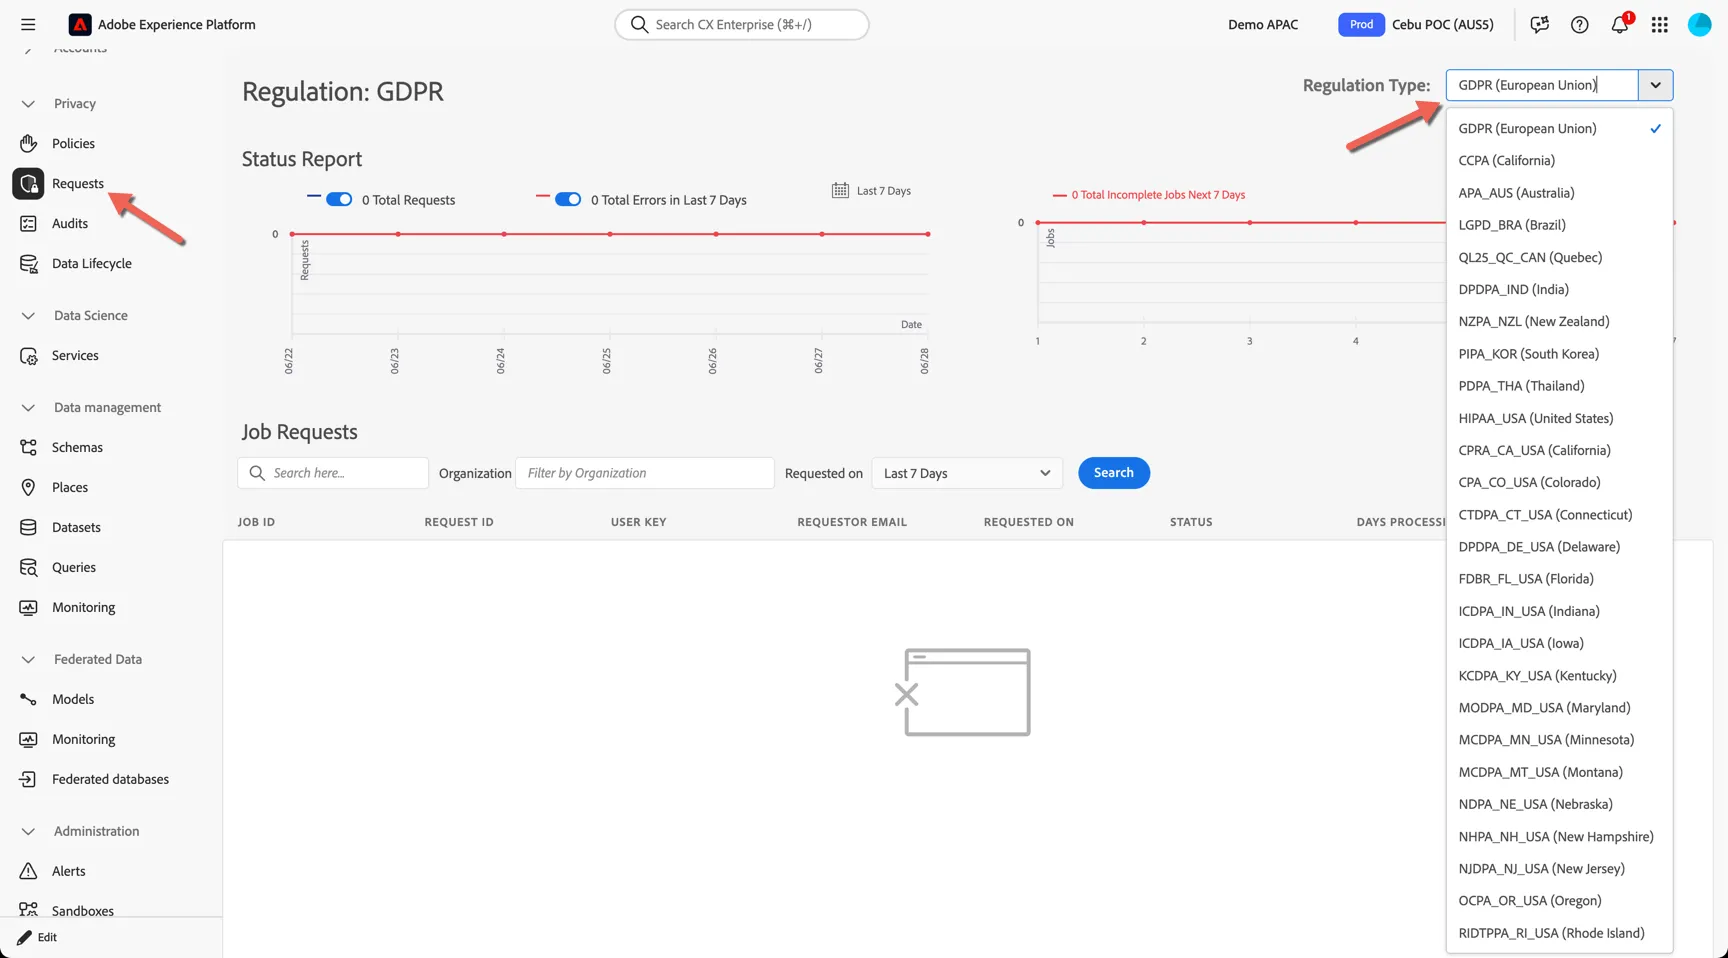Select HIPAA_USA (United States) regulation
This screenshot has height=958, width=1728.
tap(1559, 418)
